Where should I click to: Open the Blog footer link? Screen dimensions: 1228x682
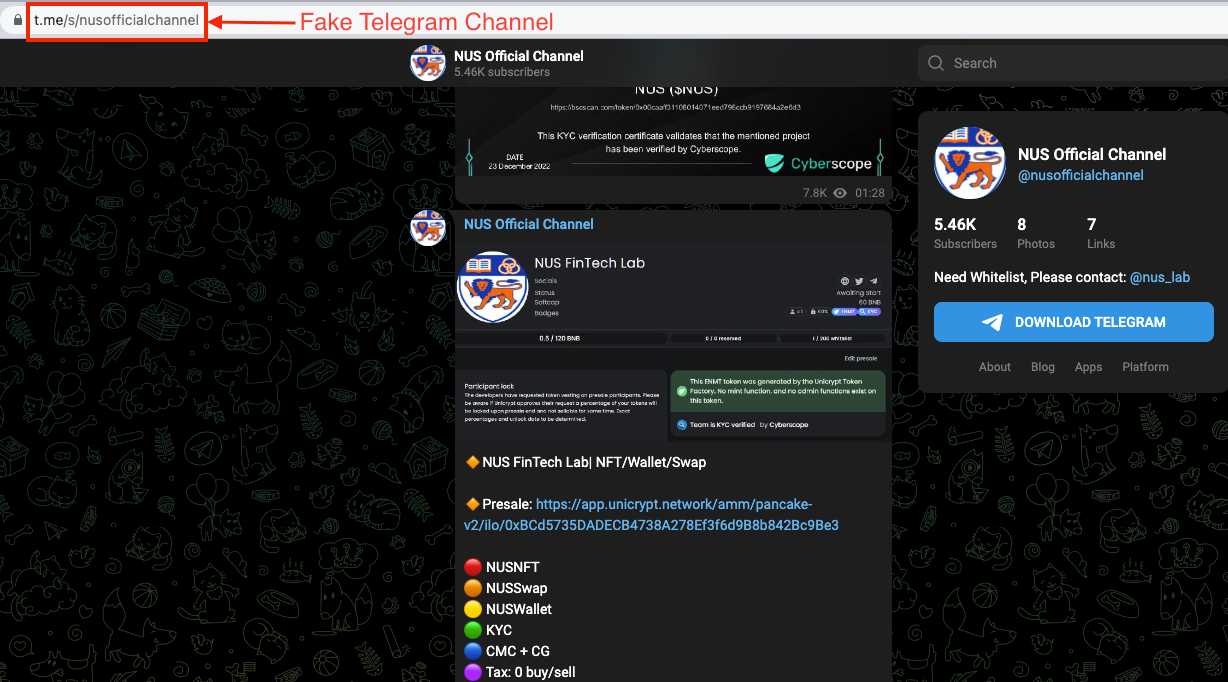1043,367
